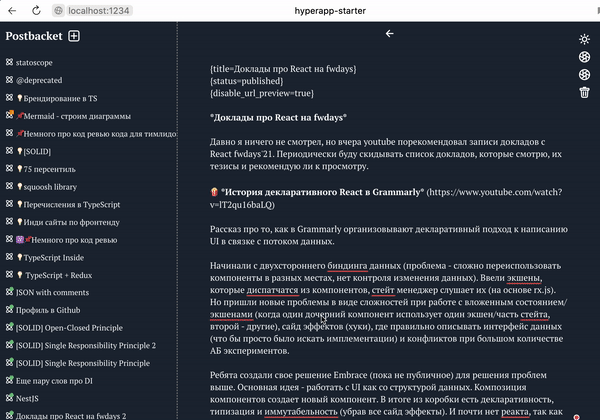Open 'Доклады про React на fwdays 2' post

(x=71, y=416)
